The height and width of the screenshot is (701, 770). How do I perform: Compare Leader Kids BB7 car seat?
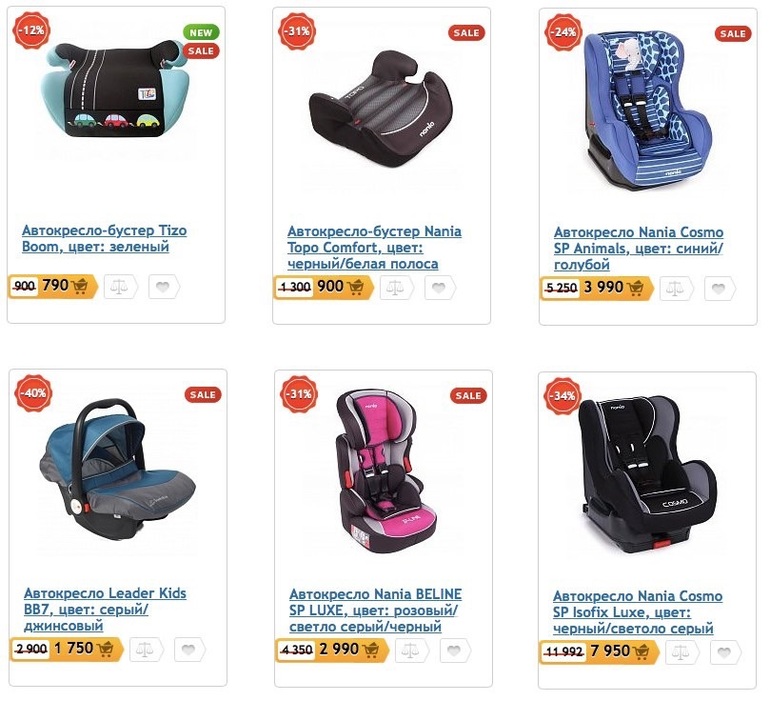(x=146, y=650)
